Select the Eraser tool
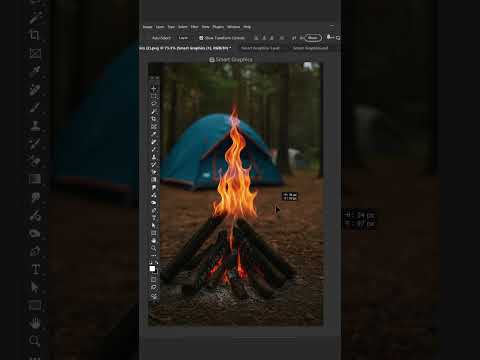This screenshot has height=360, width=480. pyautogui.click(x=154, y=172)
